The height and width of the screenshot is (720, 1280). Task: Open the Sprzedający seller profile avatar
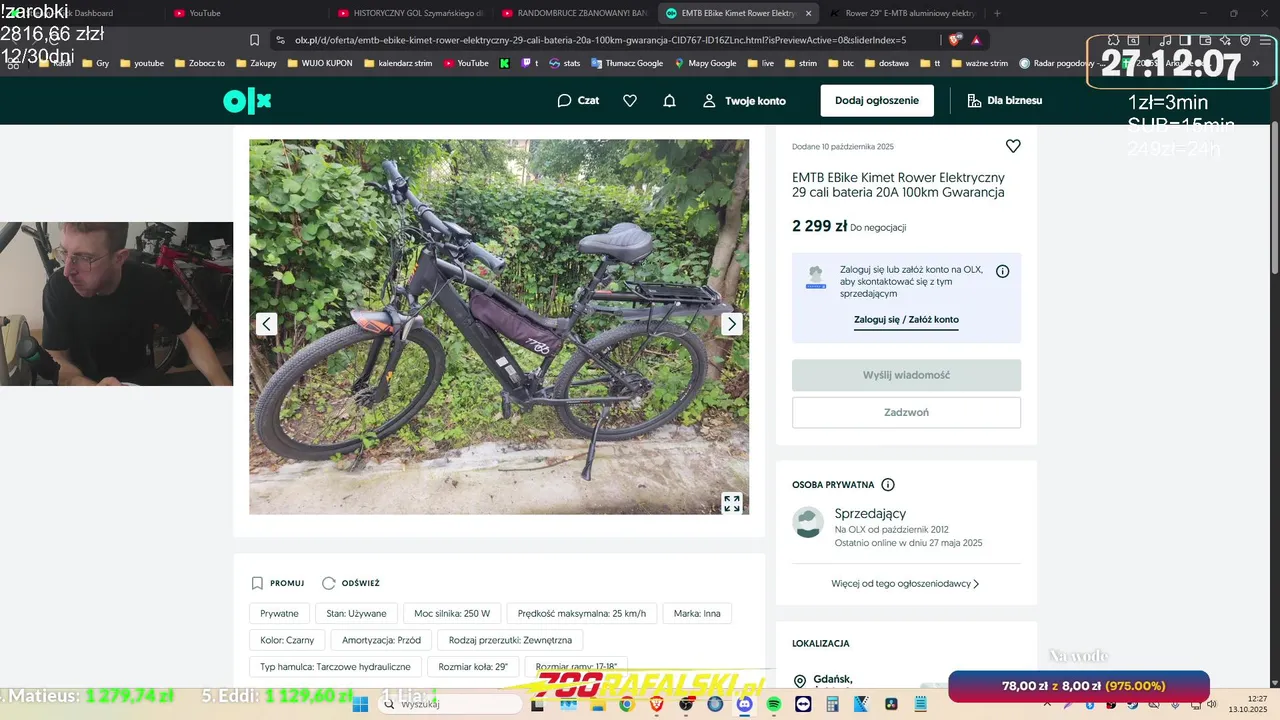click(x=808, y=522)
